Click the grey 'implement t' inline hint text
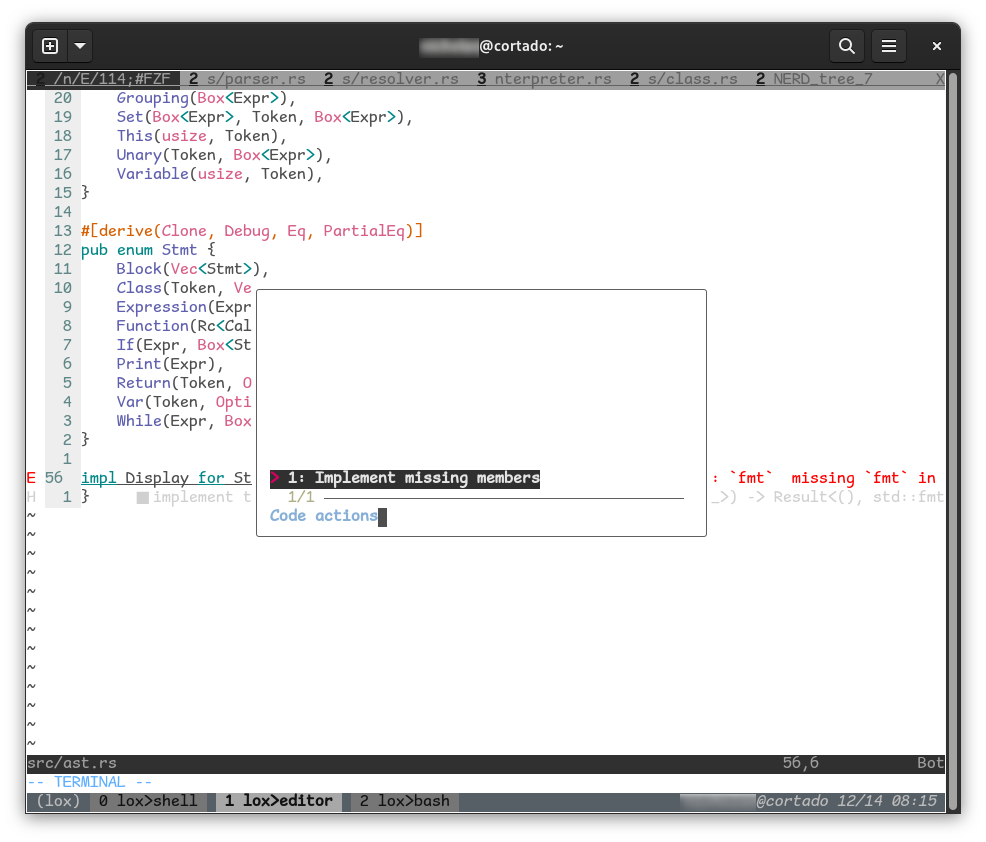The height and width of the screenshot is (842, 986). pyautogui.click(x=202, y=497)
